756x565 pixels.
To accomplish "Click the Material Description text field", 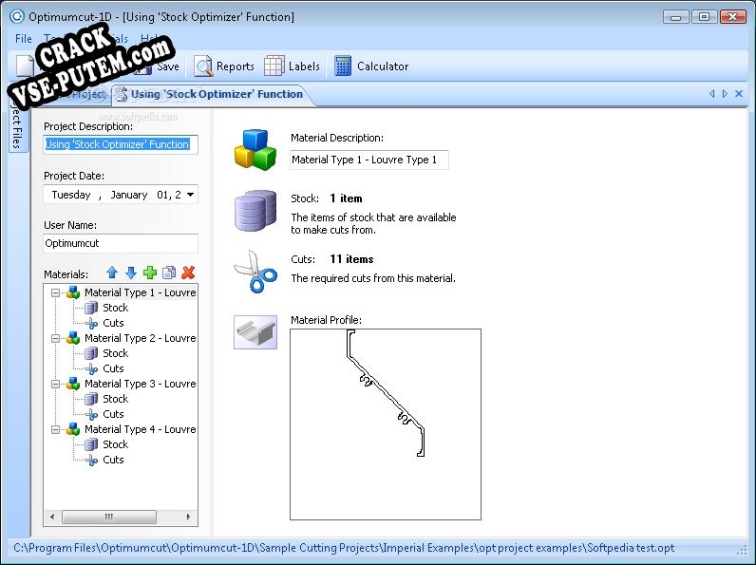I will pyautogui.click(x=369, y=160).
